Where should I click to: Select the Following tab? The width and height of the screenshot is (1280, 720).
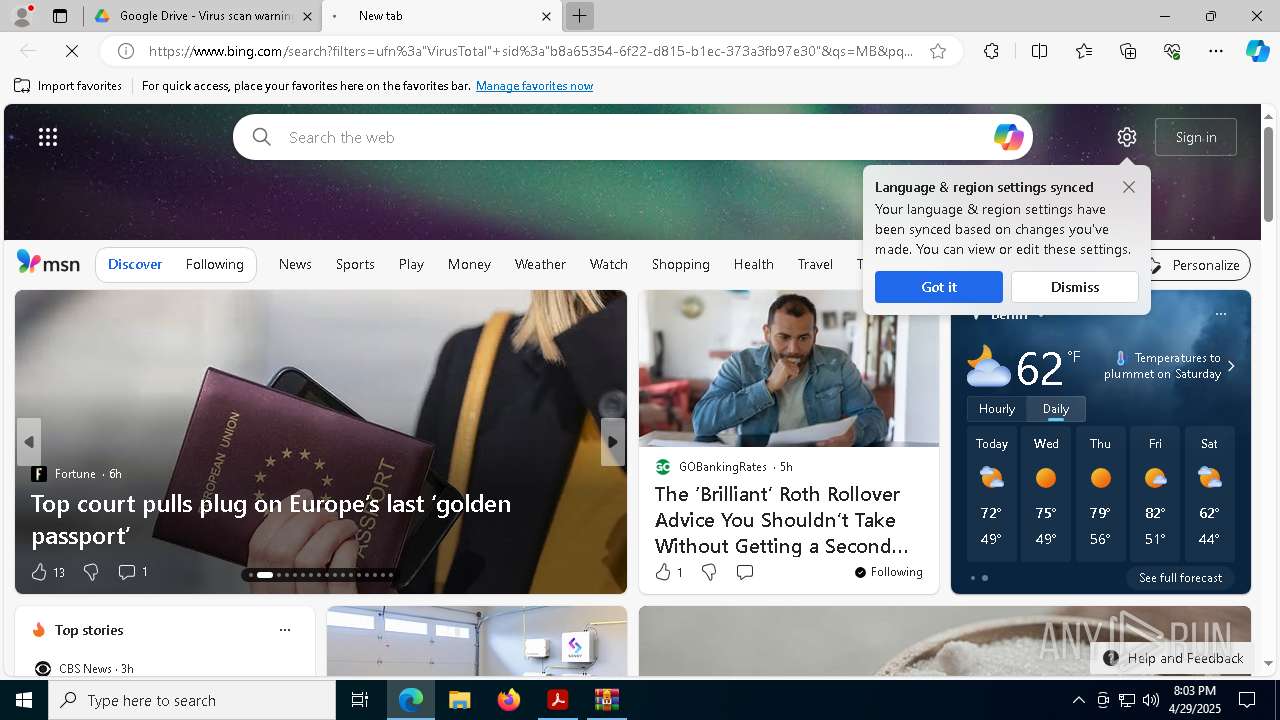tap(215, 264)
